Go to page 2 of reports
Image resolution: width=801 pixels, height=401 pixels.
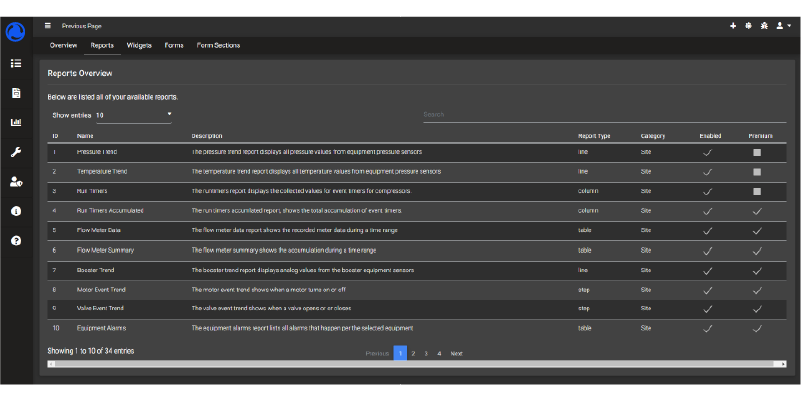[413, 353]
